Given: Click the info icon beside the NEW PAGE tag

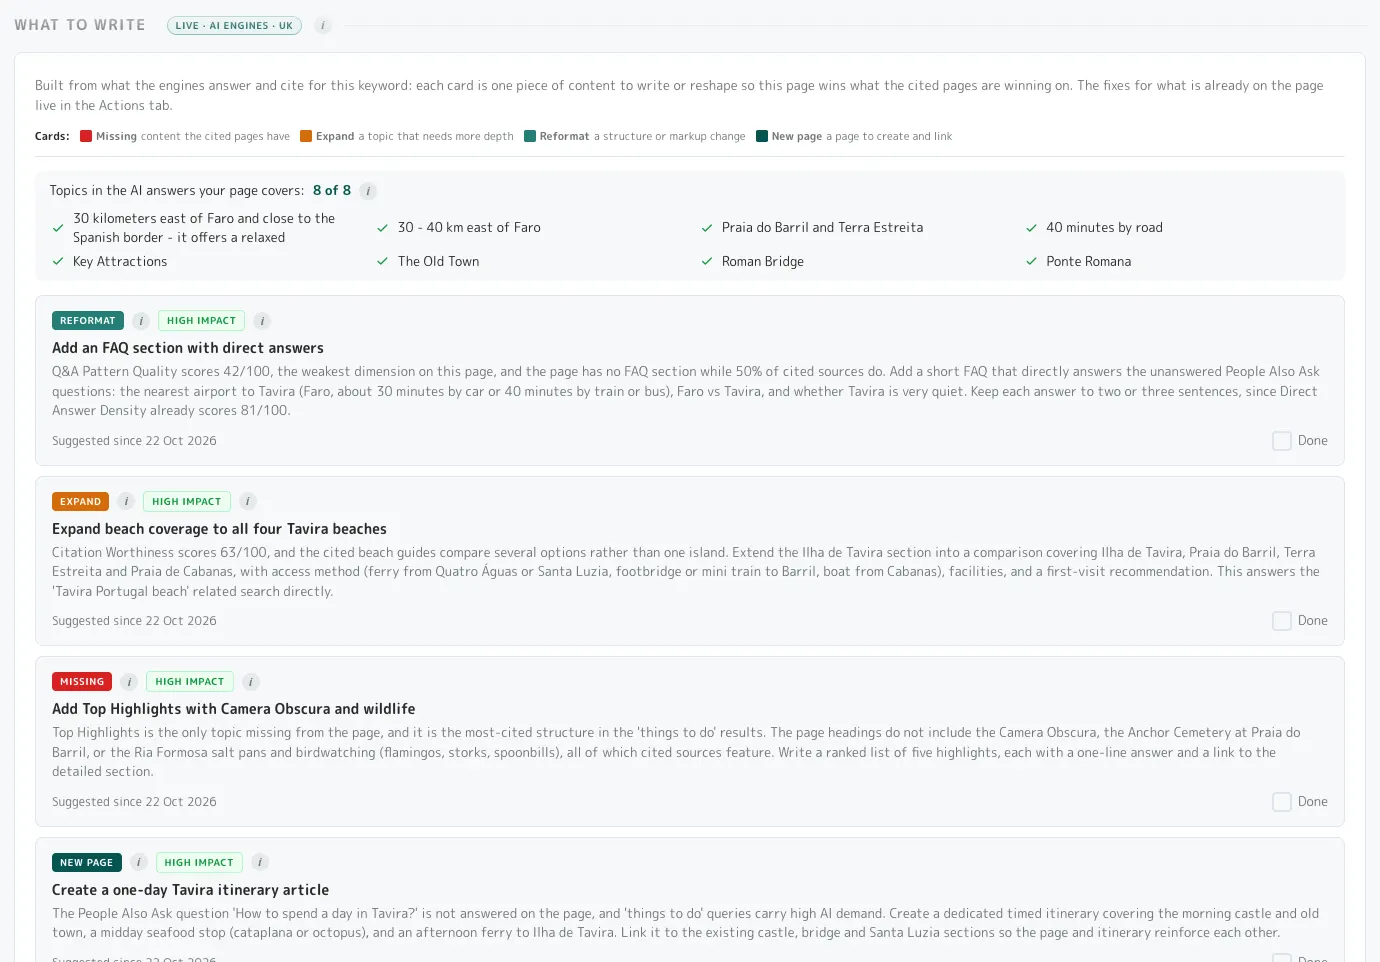Looking at the screenshot, I should 139,862.
